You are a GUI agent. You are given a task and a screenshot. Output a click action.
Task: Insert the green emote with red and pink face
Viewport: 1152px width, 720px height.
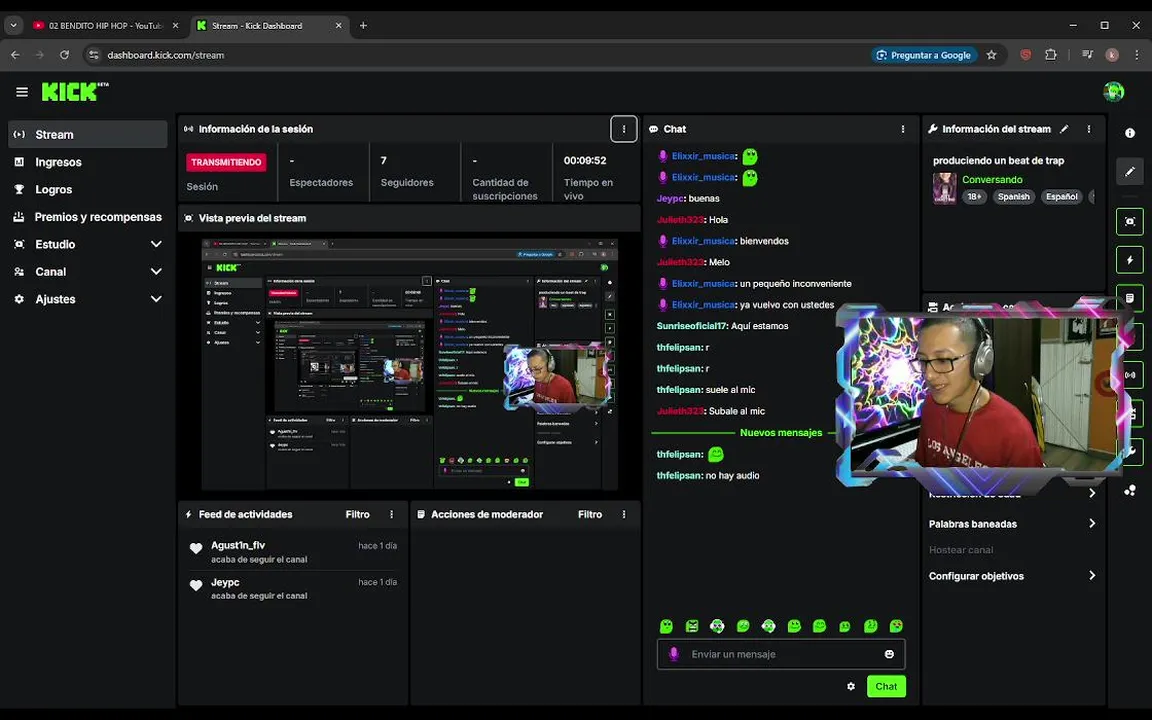896,626
